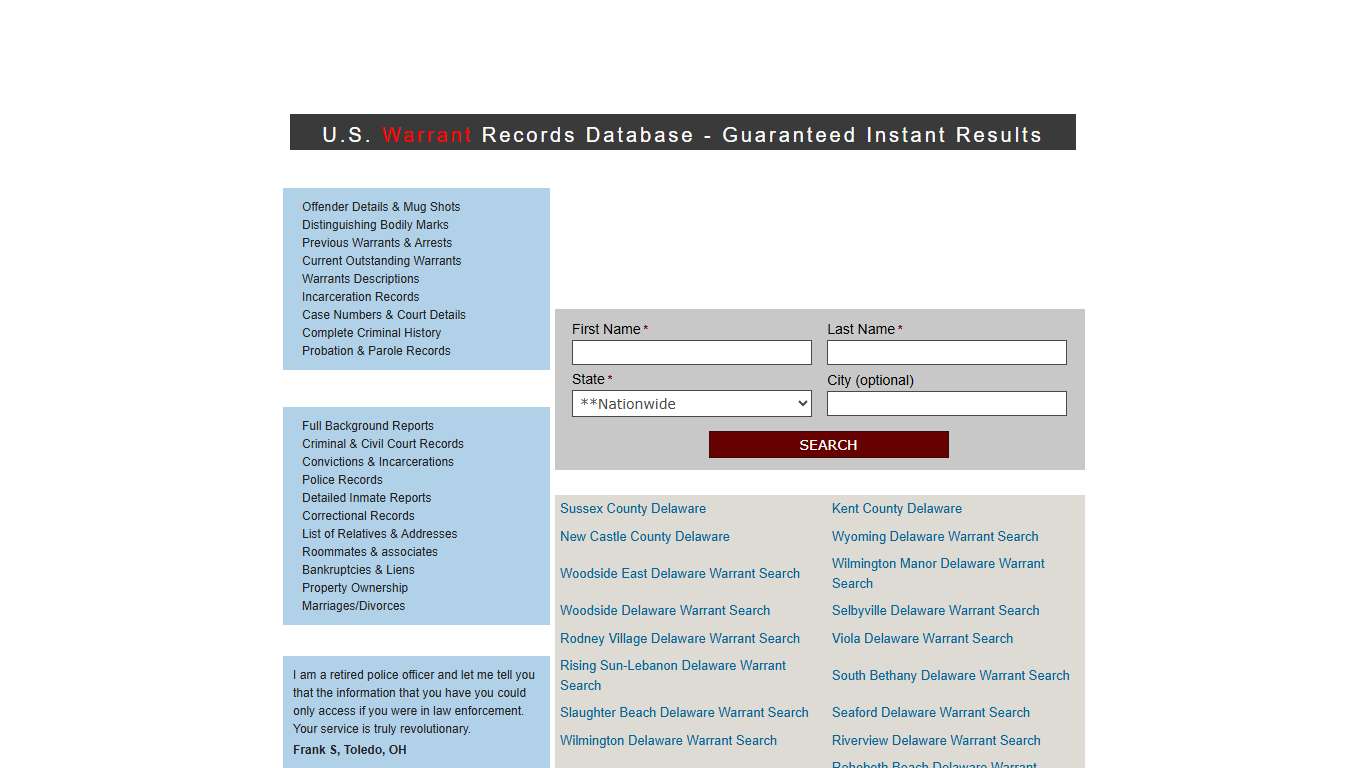Viewport: 1366px width, 768px height.
Task: Open Rodney Village Delaware Warrant Search
Action: tap(680, 638)
